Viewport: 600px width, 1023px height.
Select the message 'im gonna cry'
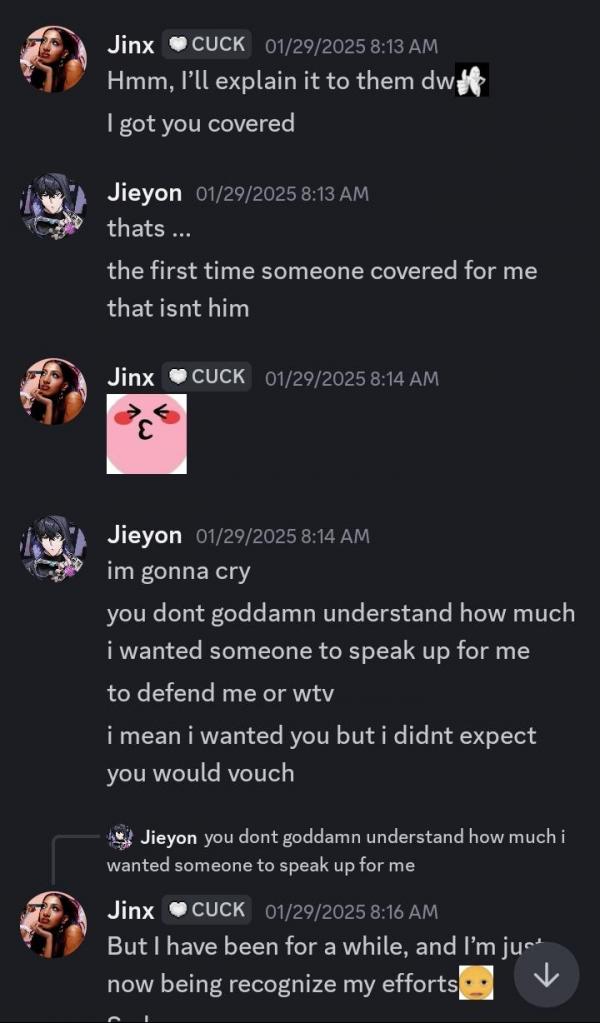pyautogui.click(x=179, y=572)
